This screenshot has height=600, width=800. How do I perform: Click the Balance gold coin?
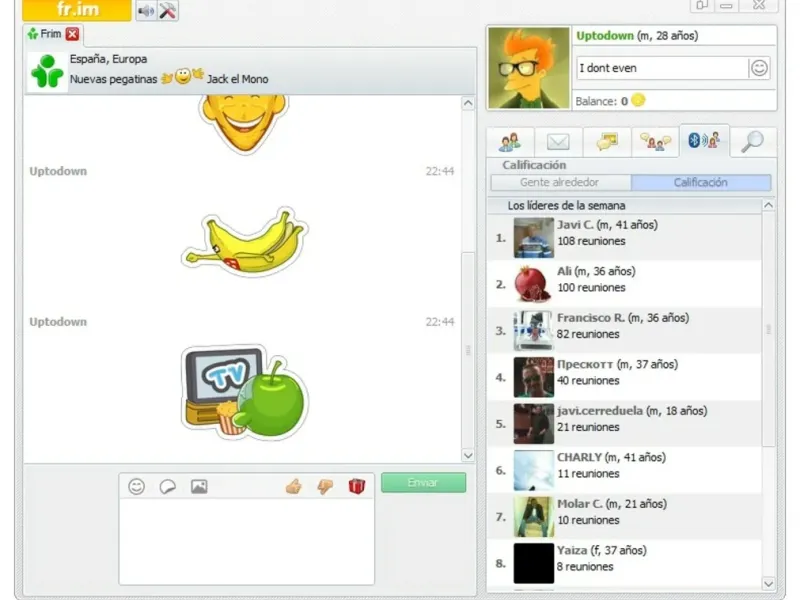(x=638, y=100)
